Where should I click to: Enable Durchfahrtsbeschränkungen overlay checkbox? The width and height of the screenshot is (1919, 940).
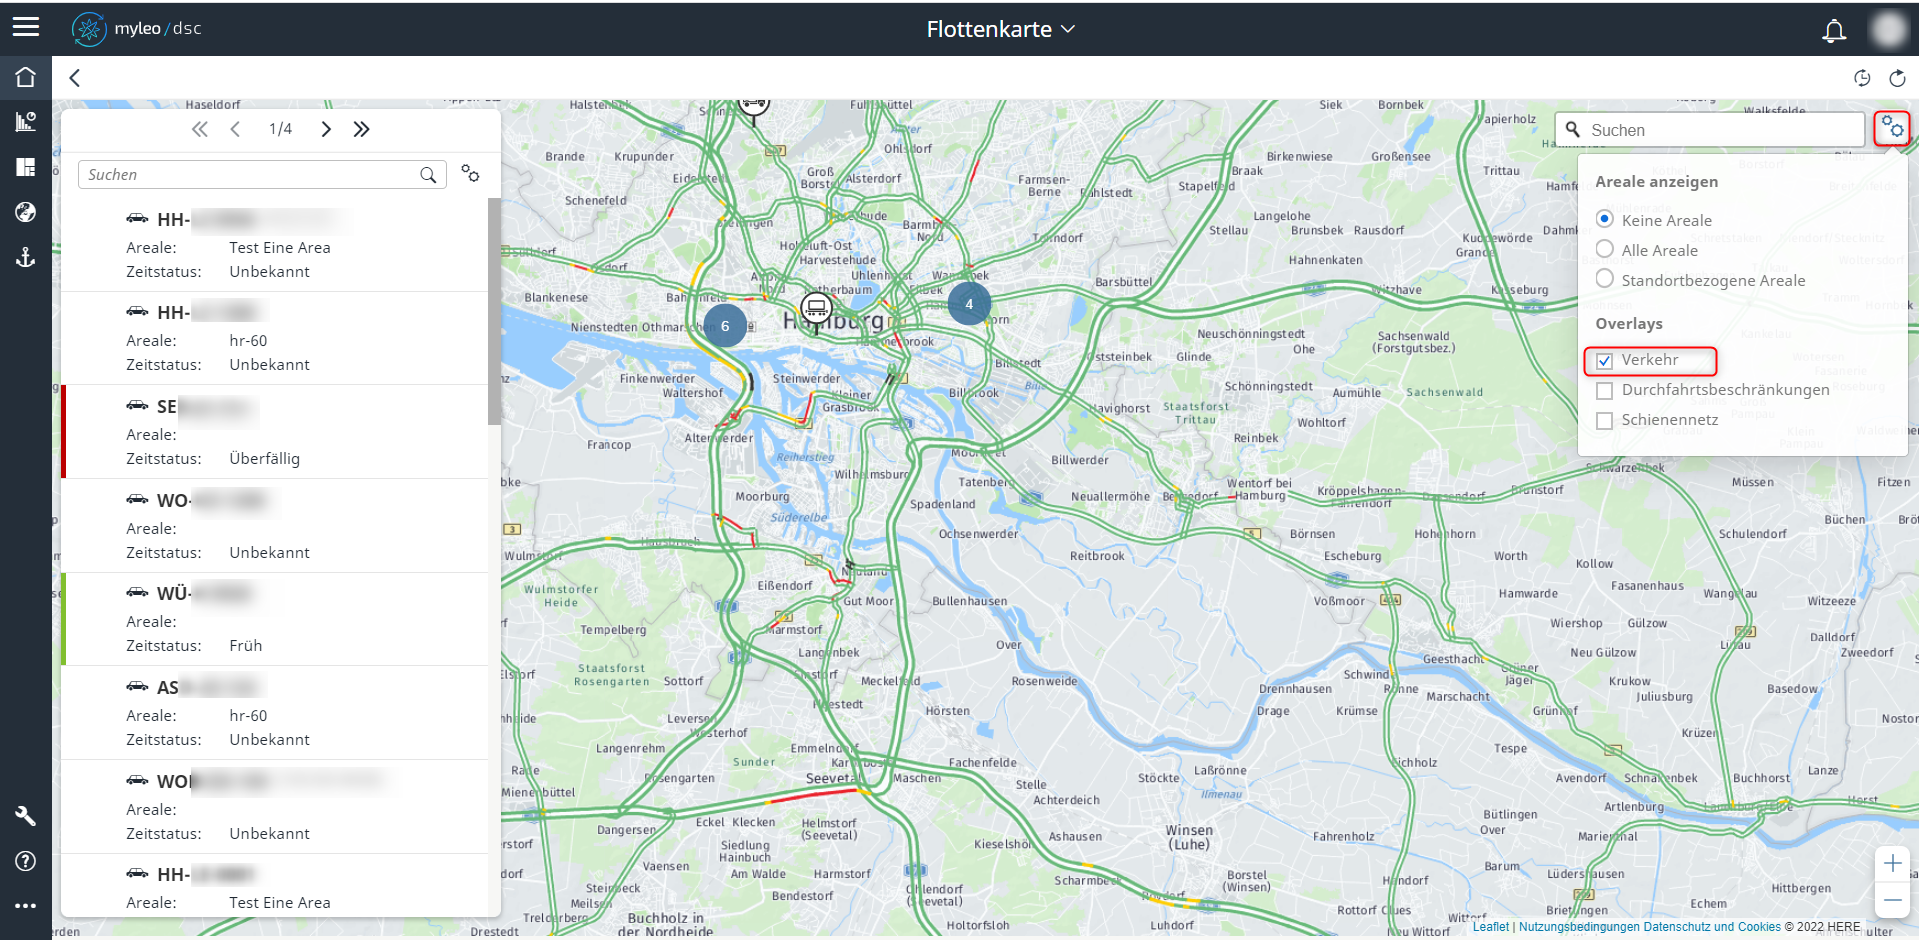point(1604,390)
